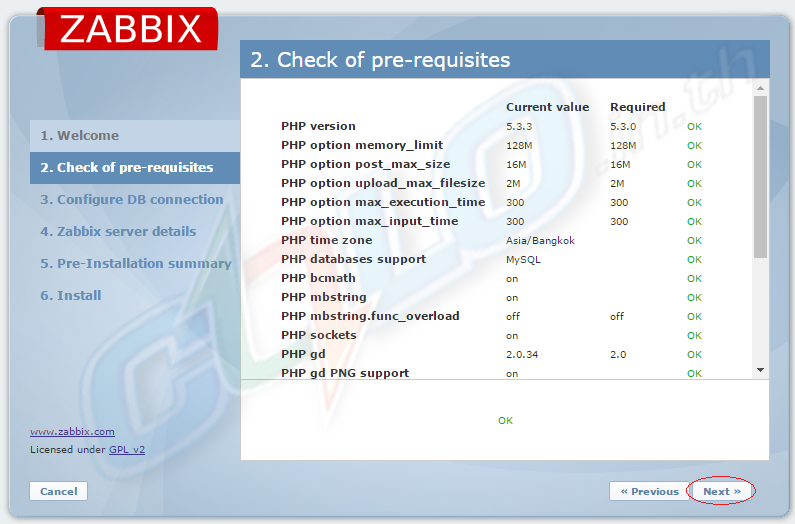This screenshot has width=795, height=524.
Task: Open the www.zabbix.com link
Action: pyautogui.click(x=72, y=432)
